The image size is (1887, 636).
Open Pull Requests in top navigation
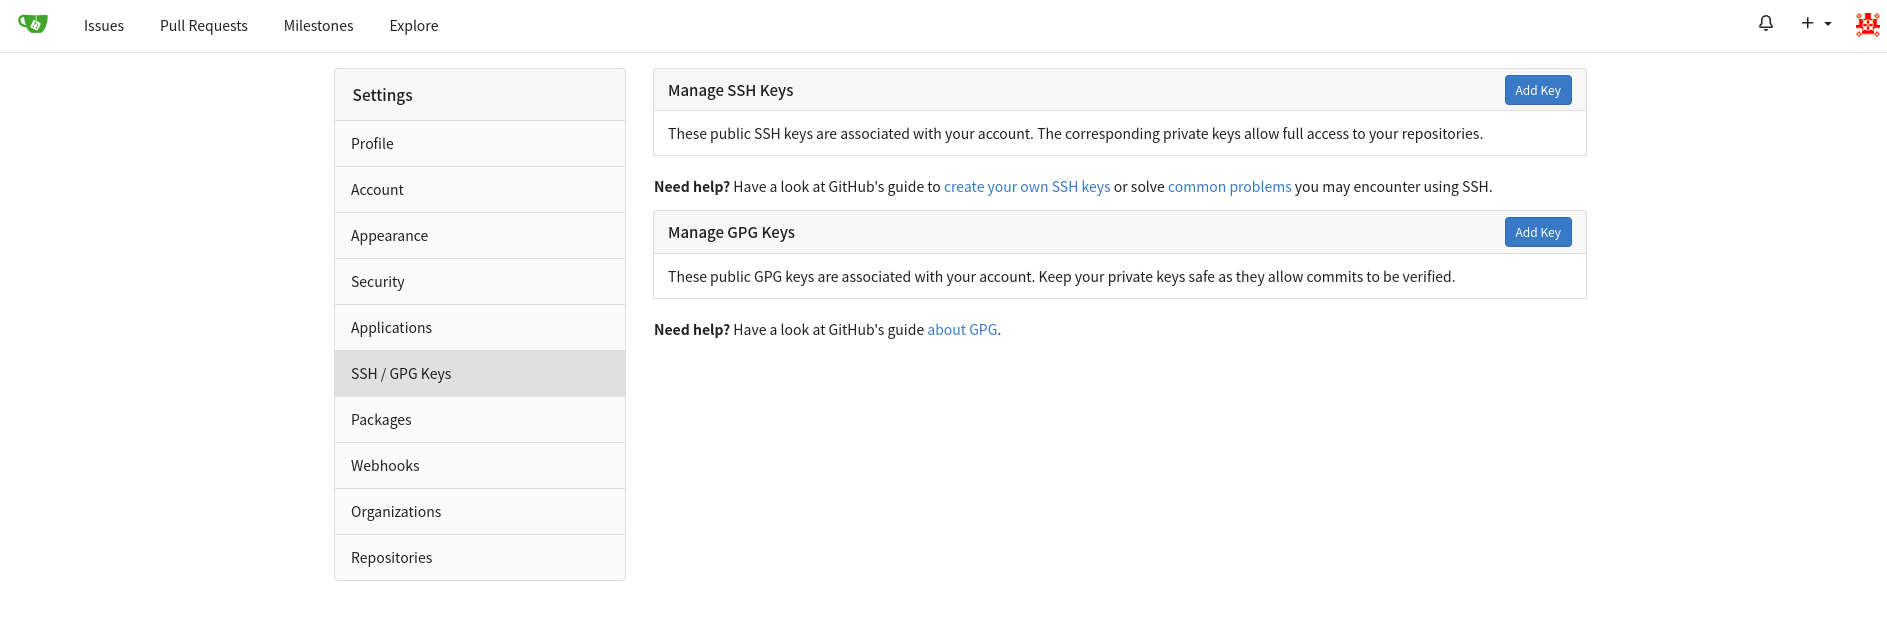click(204, 26)
